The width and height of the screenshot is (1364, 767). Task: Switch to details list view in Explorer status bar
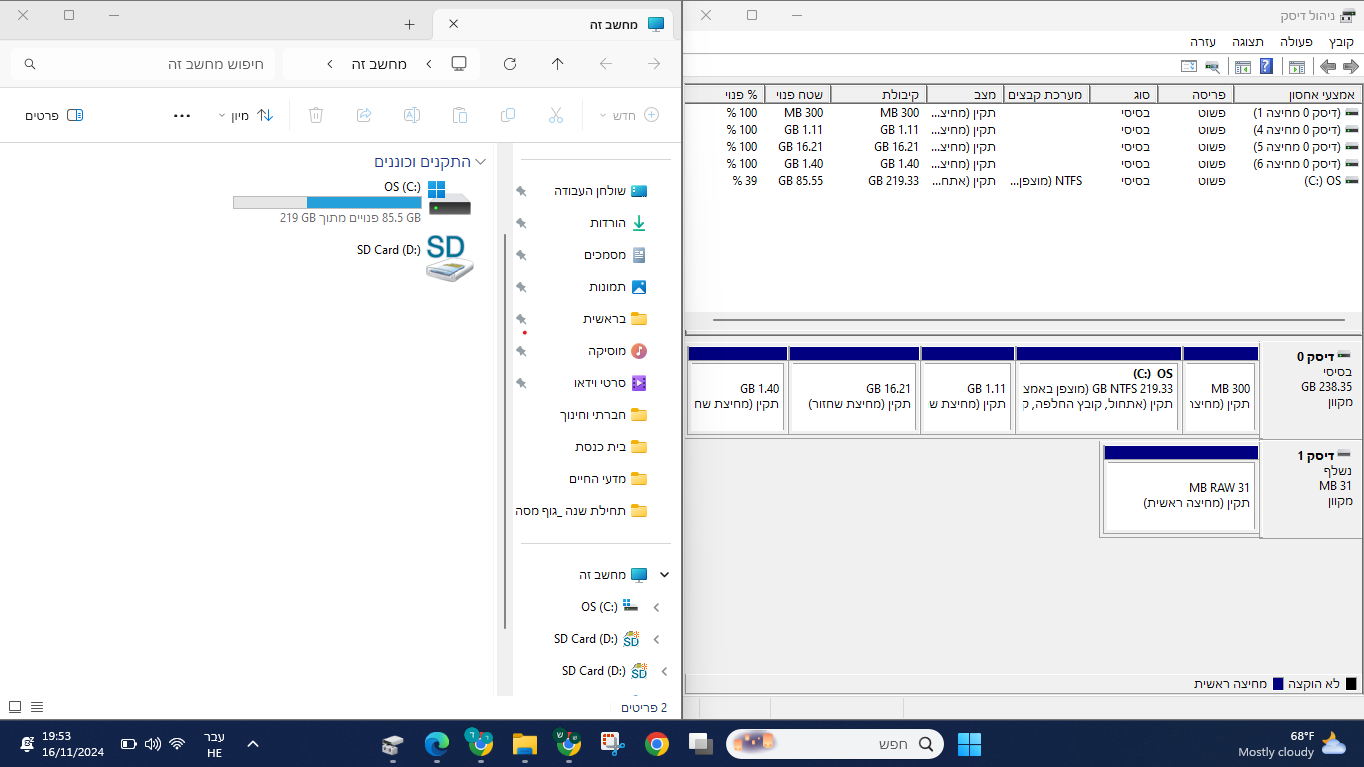37,707
